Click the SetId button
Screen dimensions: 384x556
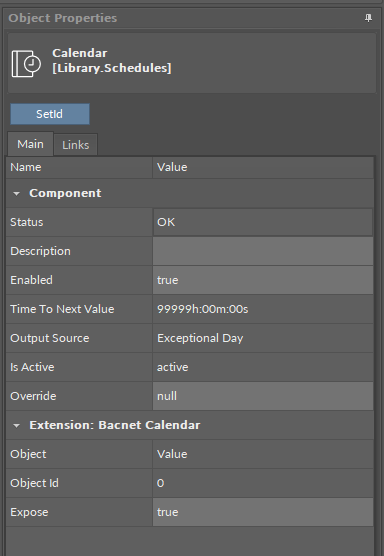pyautogui.click(x=50, y=114)
